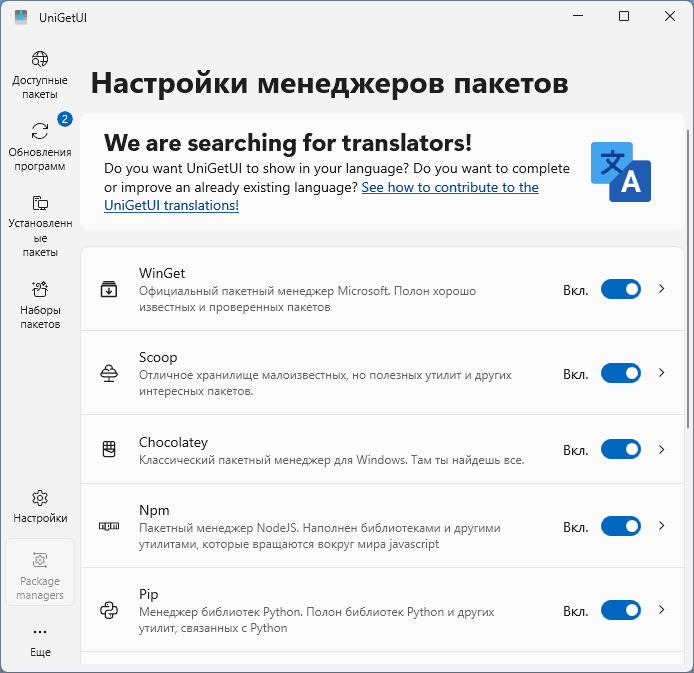Screen dimensions: 694x673
Task: Click Pip description about Python libraries
Action: pyautogui.click(x=316, y=620)
